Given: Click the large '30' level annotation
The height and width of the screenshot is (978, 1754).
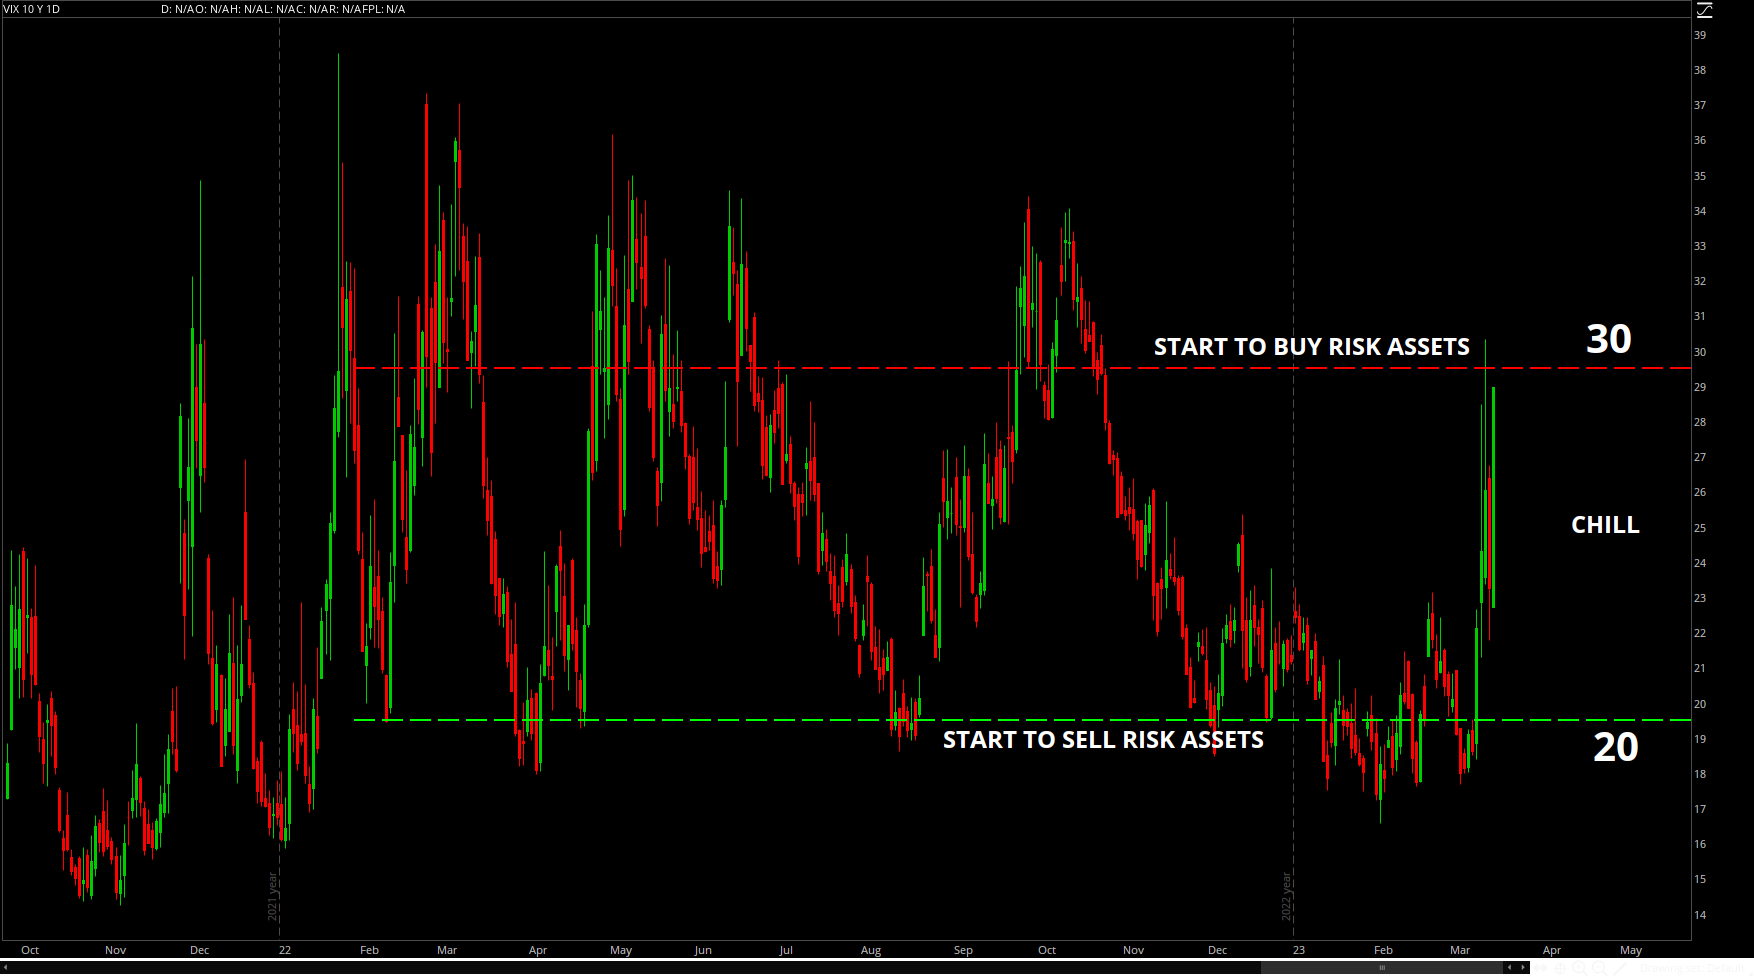Looking at the screenshot, I should 1609,339.
